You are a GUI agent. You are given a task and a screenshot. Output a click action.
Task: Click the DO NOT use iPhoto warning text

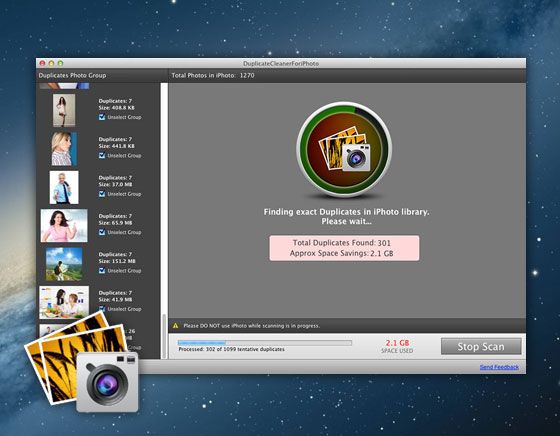pos(251,326)
